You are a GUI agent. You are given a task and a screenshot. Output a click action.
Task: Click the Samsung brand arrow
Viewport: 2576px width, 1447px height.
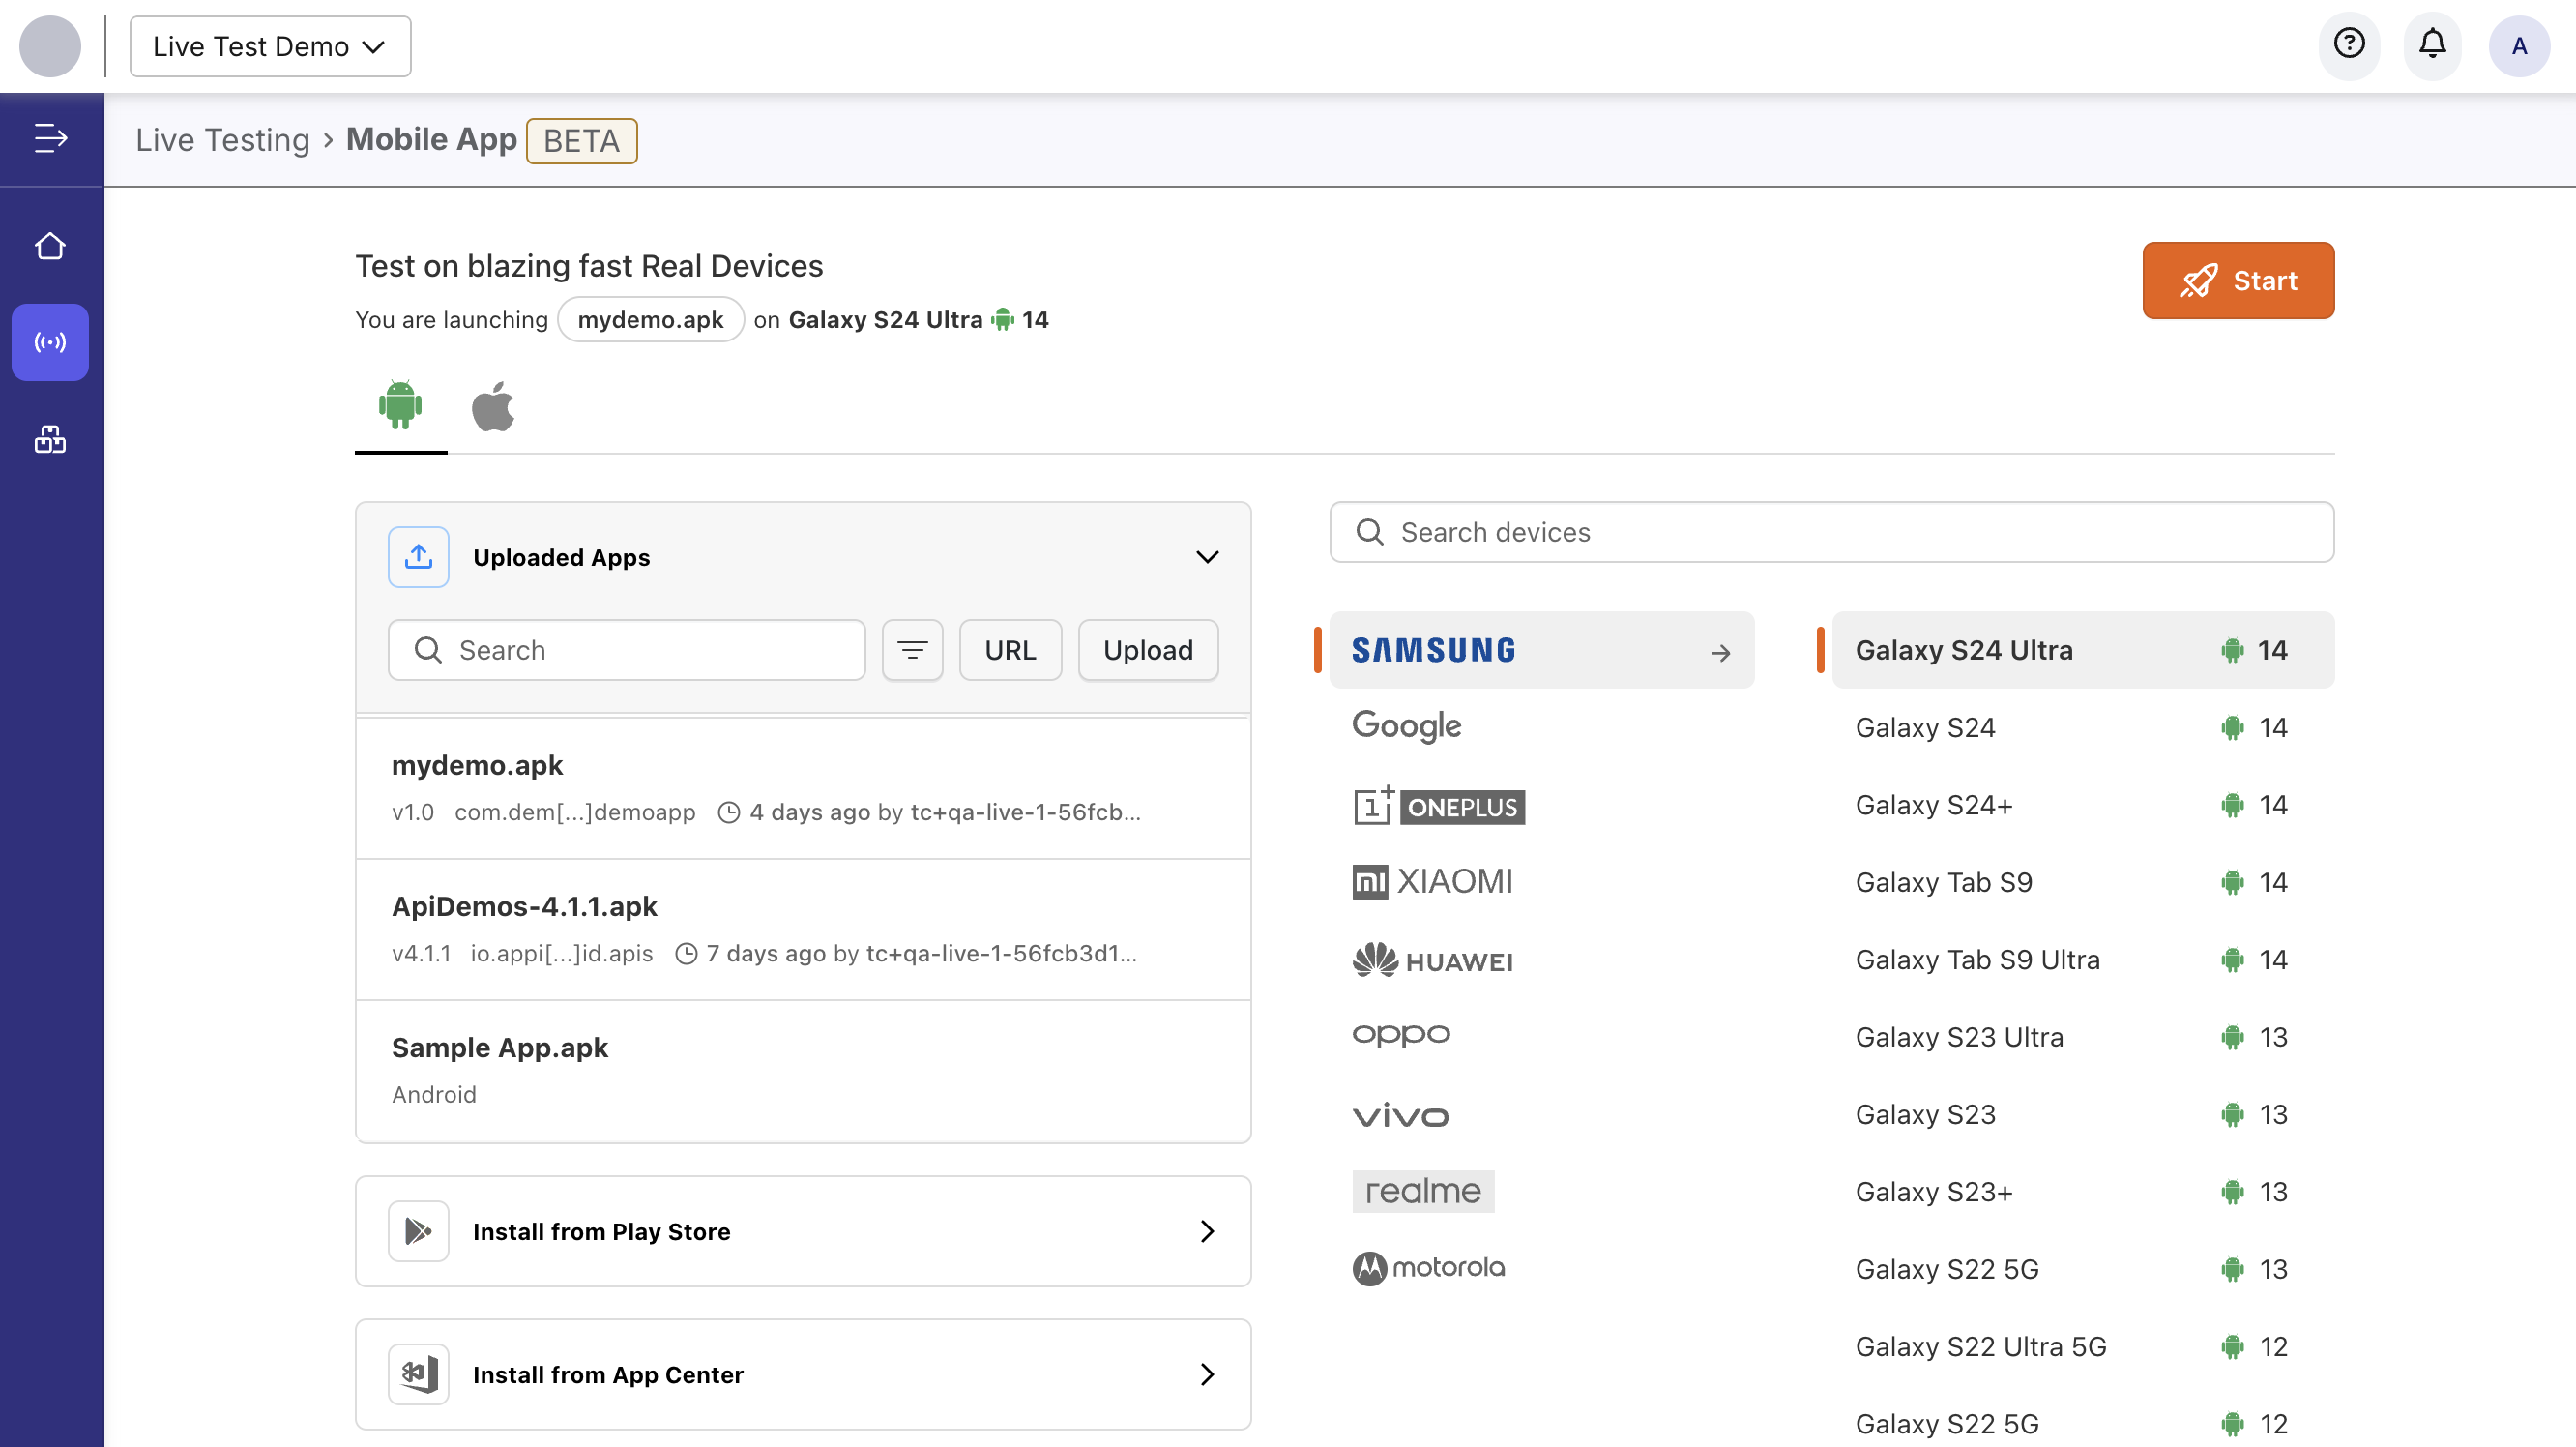pos(1720,653)
